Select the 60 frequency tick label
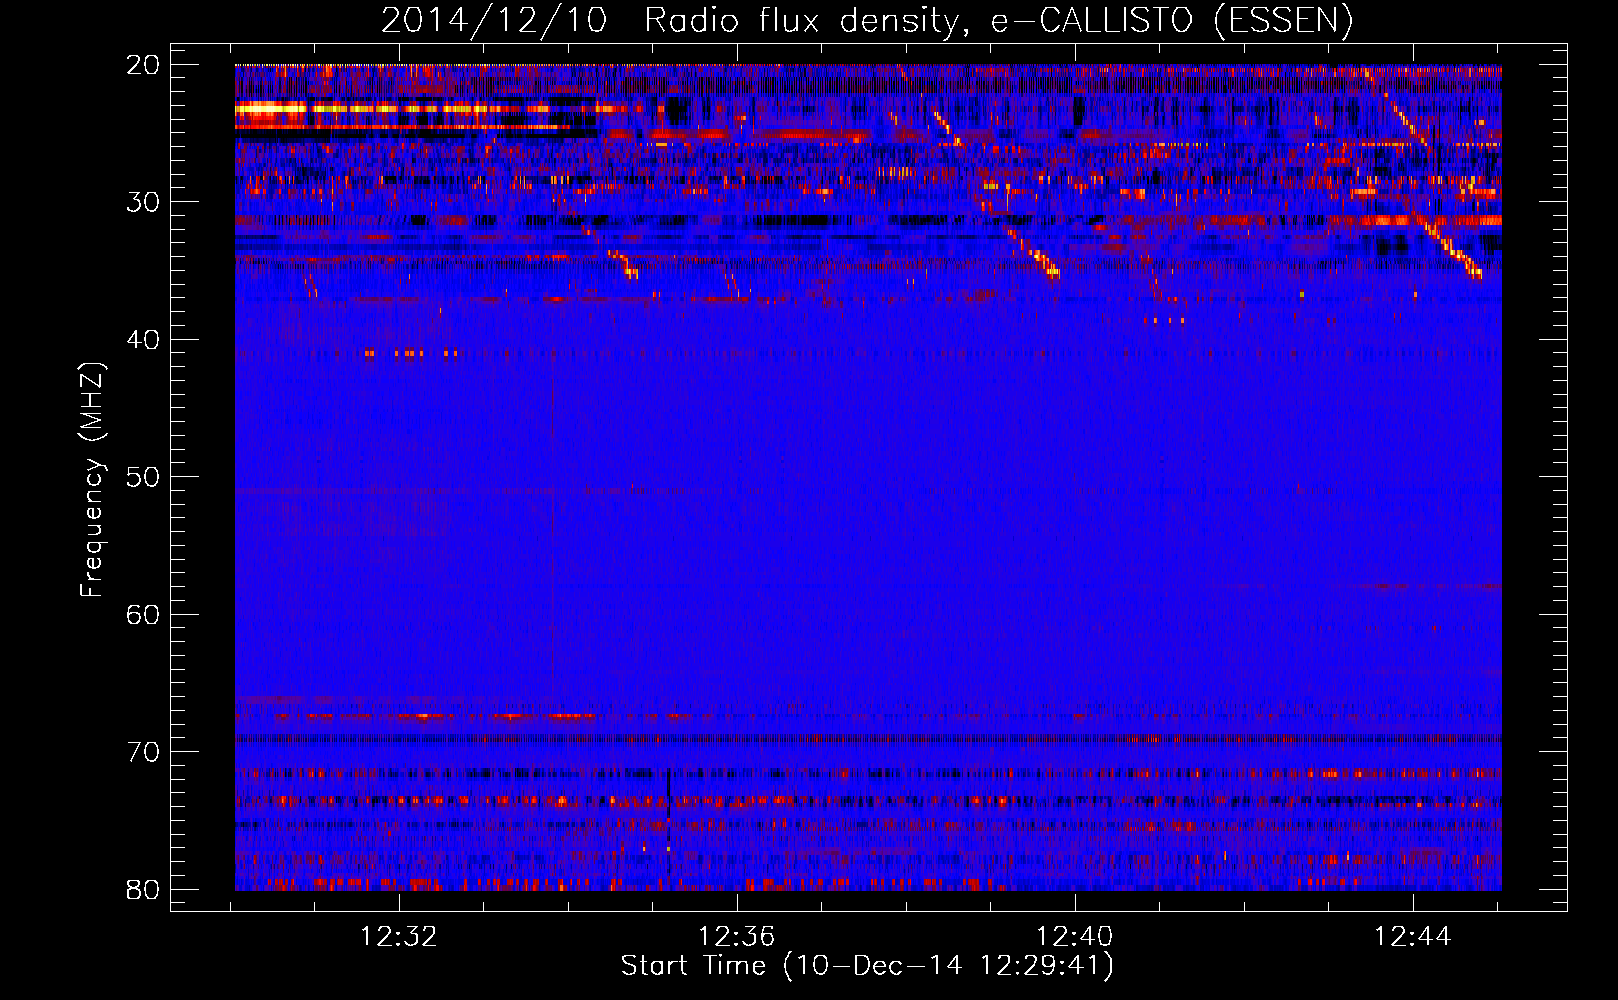The width and height of the screenshot is (1618, 1000). point(143,614)
